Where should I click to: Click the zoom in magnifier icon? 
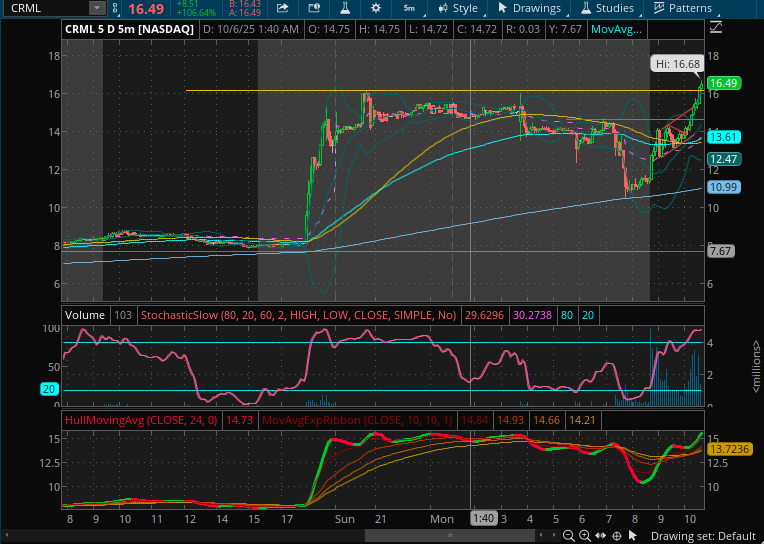click(x=584, y=536)
